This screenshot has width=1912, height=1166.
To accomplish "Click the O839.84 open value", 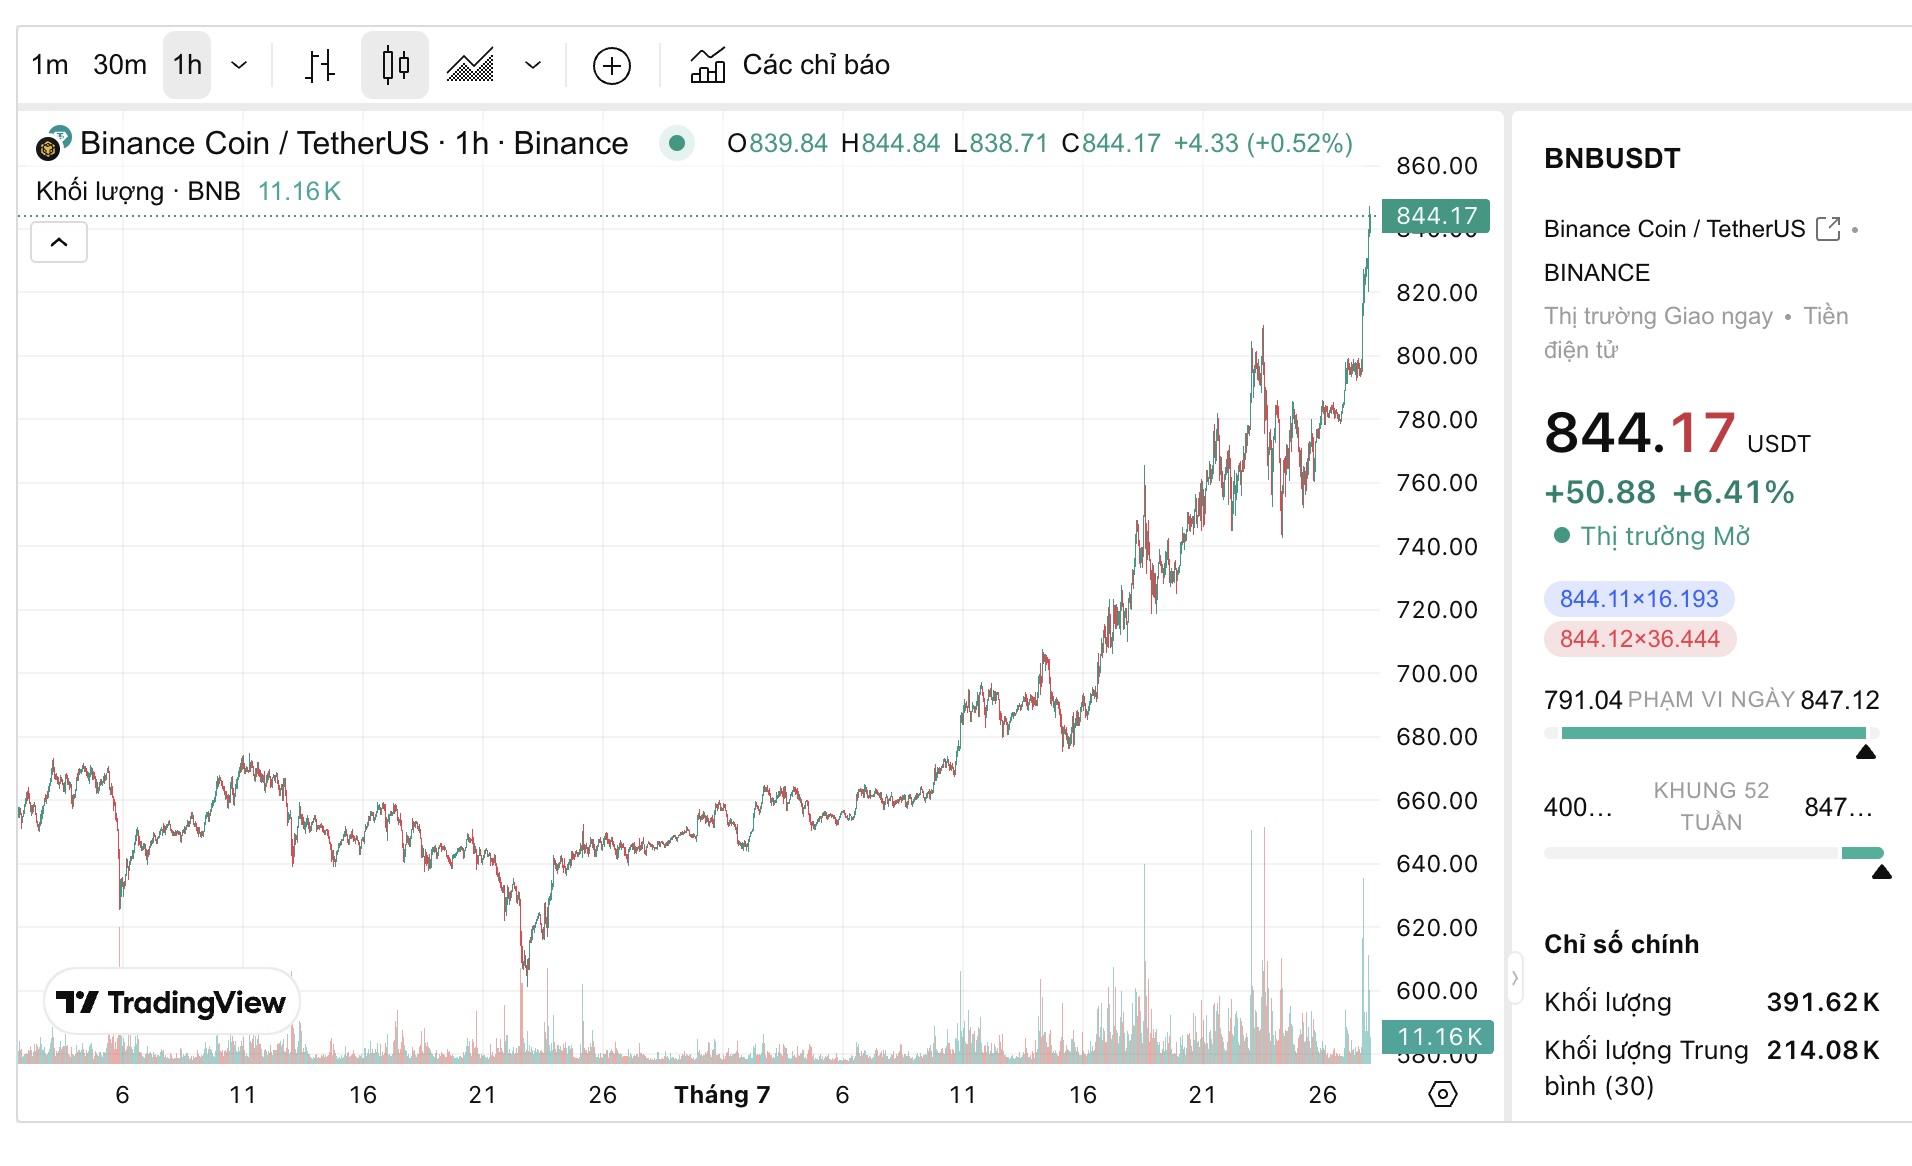I will 778,143.
